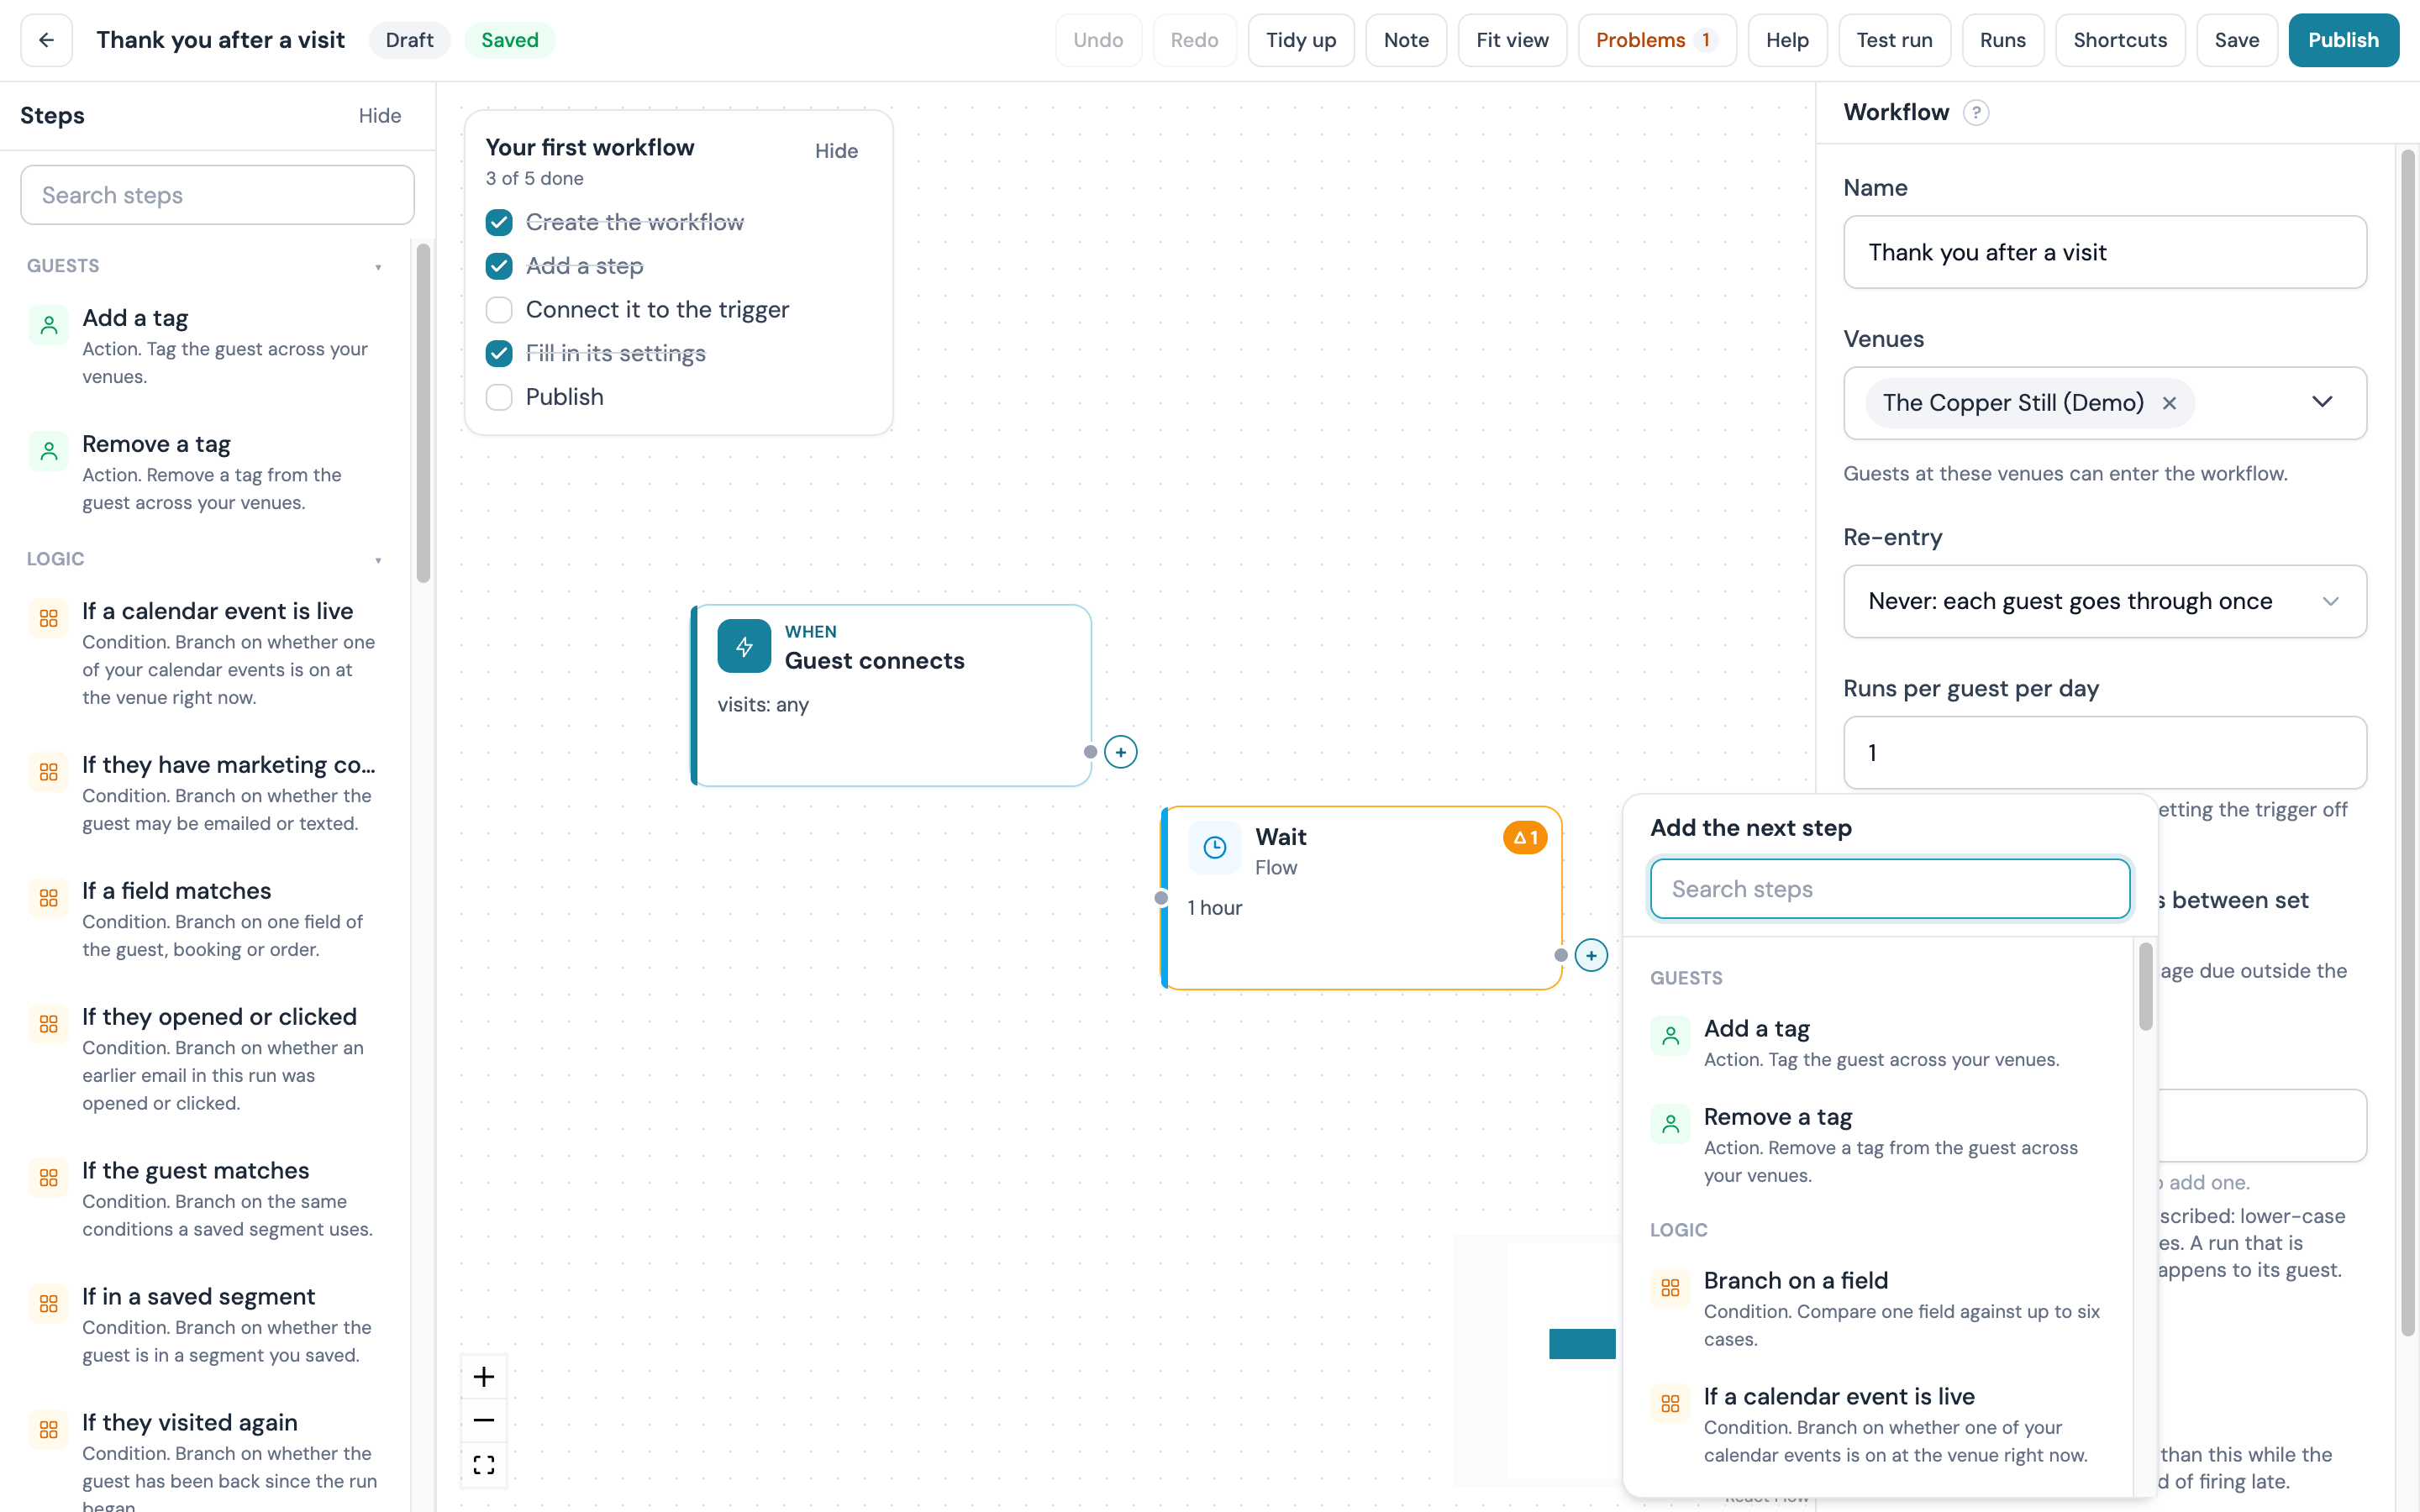
Task: Start a Test run
Action: (x=1893, y=40)
